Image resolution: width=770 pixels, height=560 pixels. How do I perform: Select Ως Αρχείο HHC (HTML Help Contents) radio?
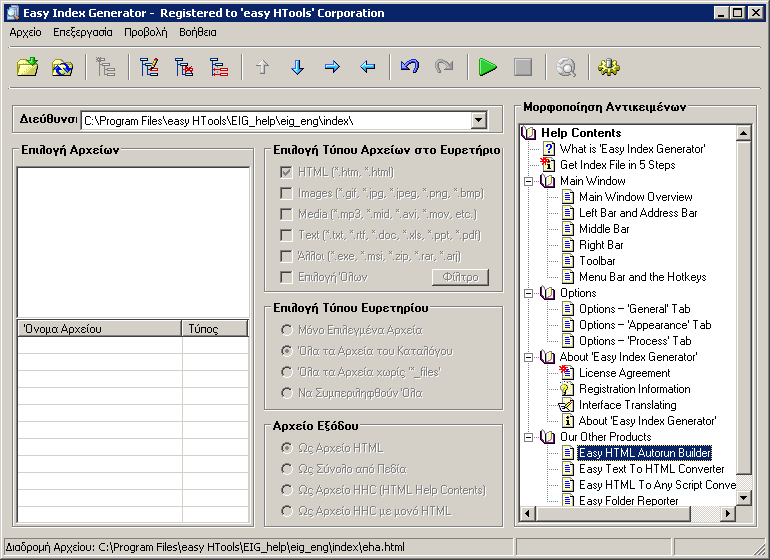click(x=286, y=490)
